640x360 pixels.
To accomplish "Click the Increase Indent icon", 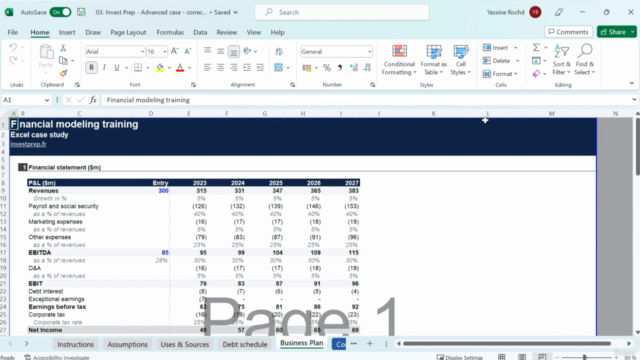I will click(x=260, y=67).
